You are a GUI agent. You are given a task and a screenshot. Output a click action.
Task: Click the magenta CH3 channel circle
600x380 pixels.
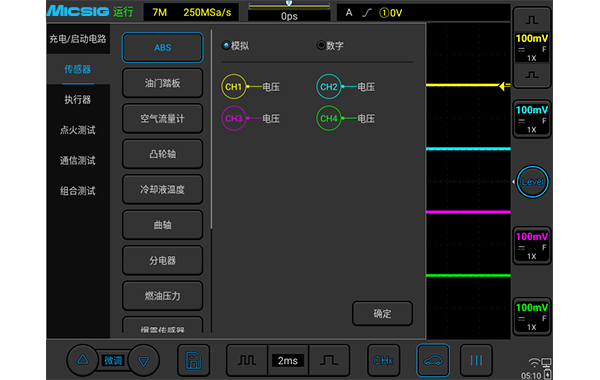pos(233,119)
